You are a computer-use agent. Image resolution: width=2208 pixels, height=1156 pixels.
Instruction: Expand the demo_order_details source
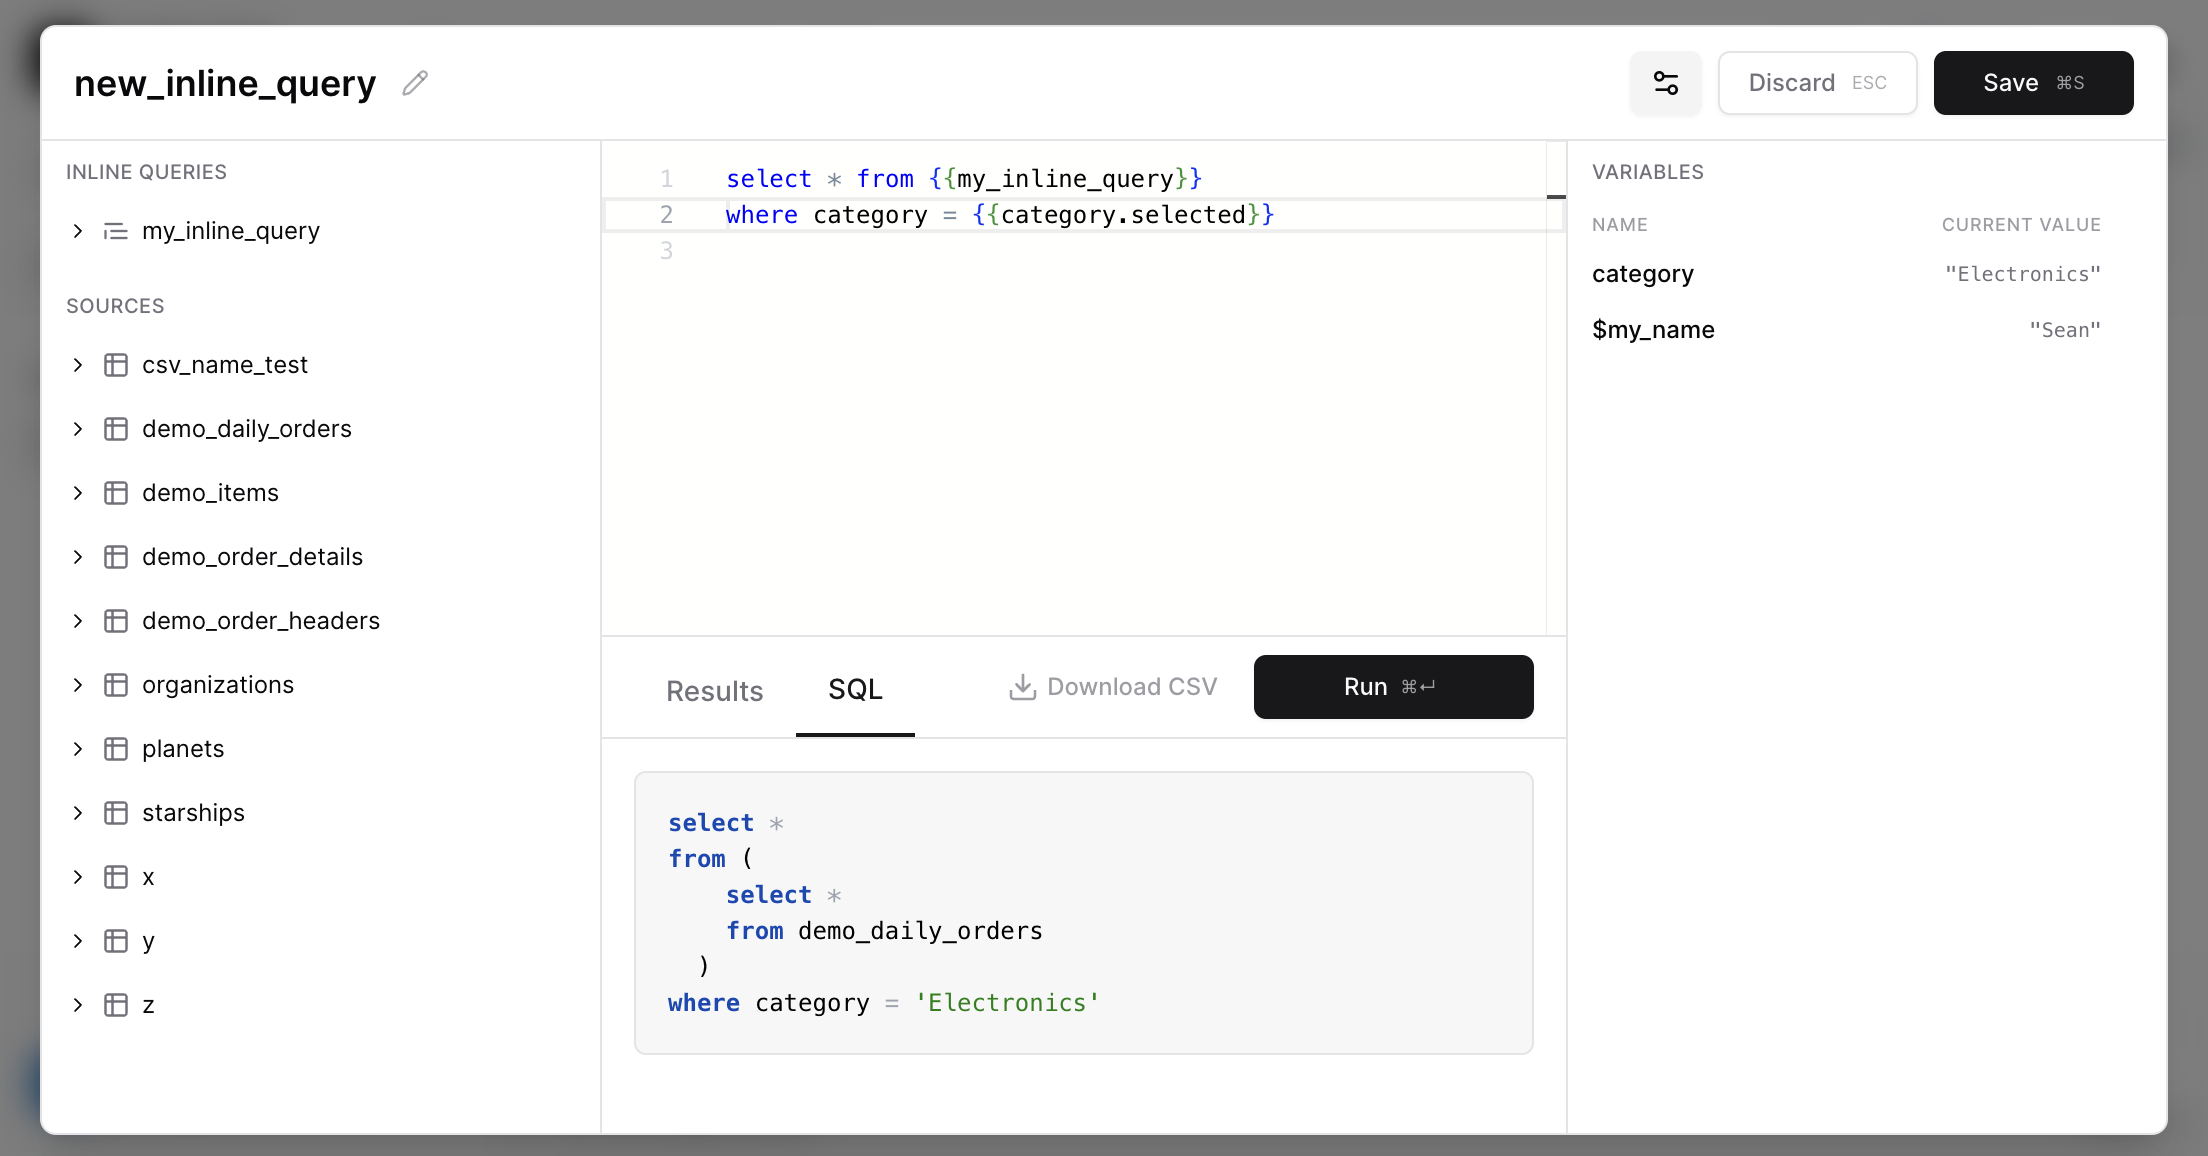point(78,557)
